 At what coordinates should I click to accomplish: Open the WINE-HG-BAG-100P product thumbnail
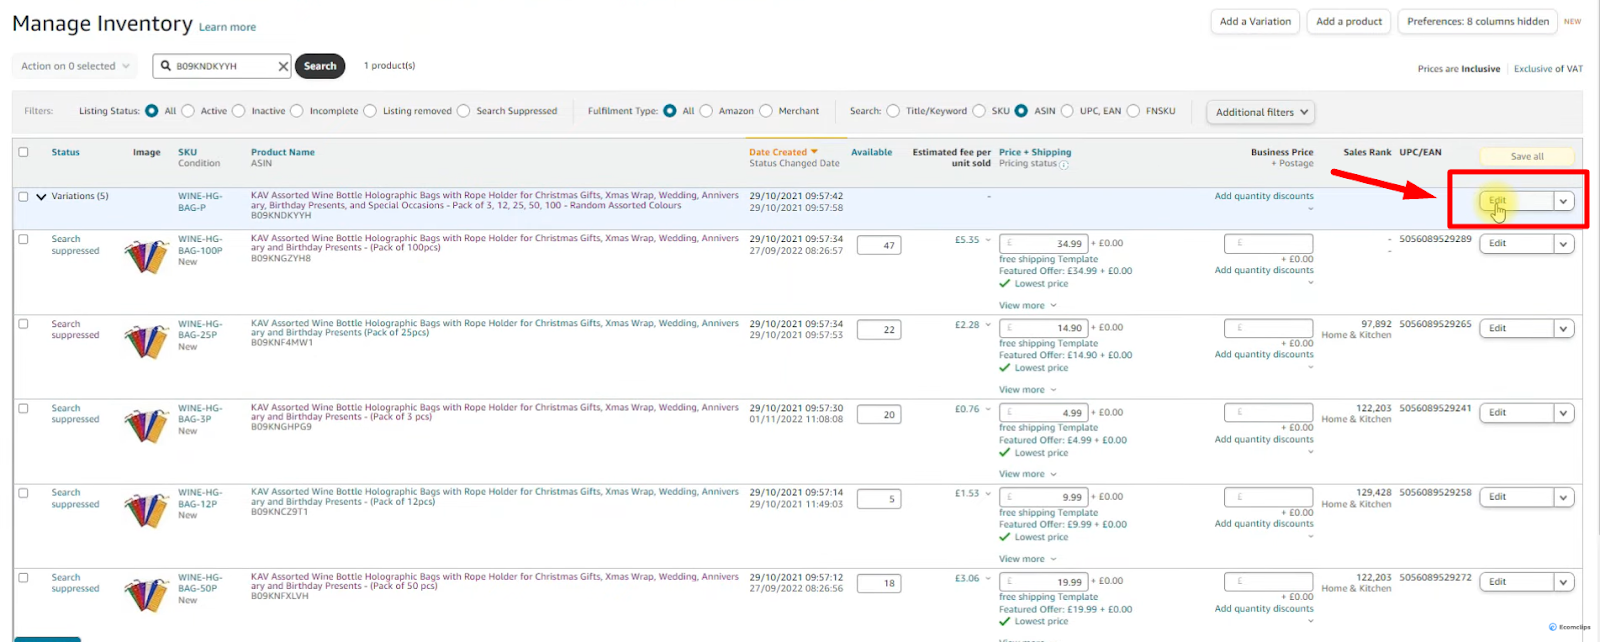146,257
